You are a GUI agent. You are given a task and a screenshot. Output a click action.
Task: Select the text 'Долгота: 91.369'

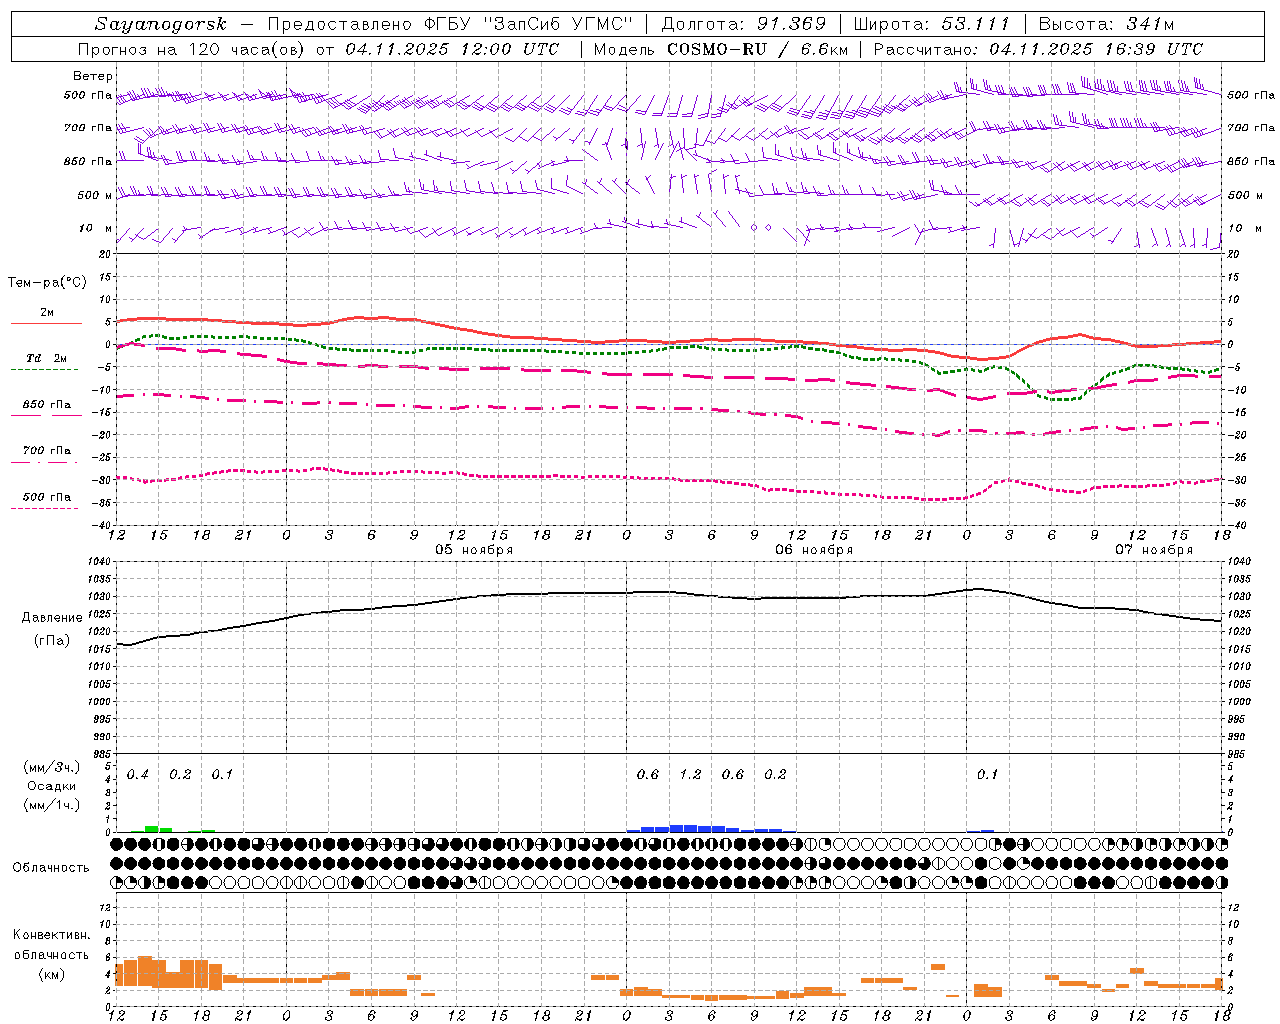pyautogui.click(x=744, y=24)
